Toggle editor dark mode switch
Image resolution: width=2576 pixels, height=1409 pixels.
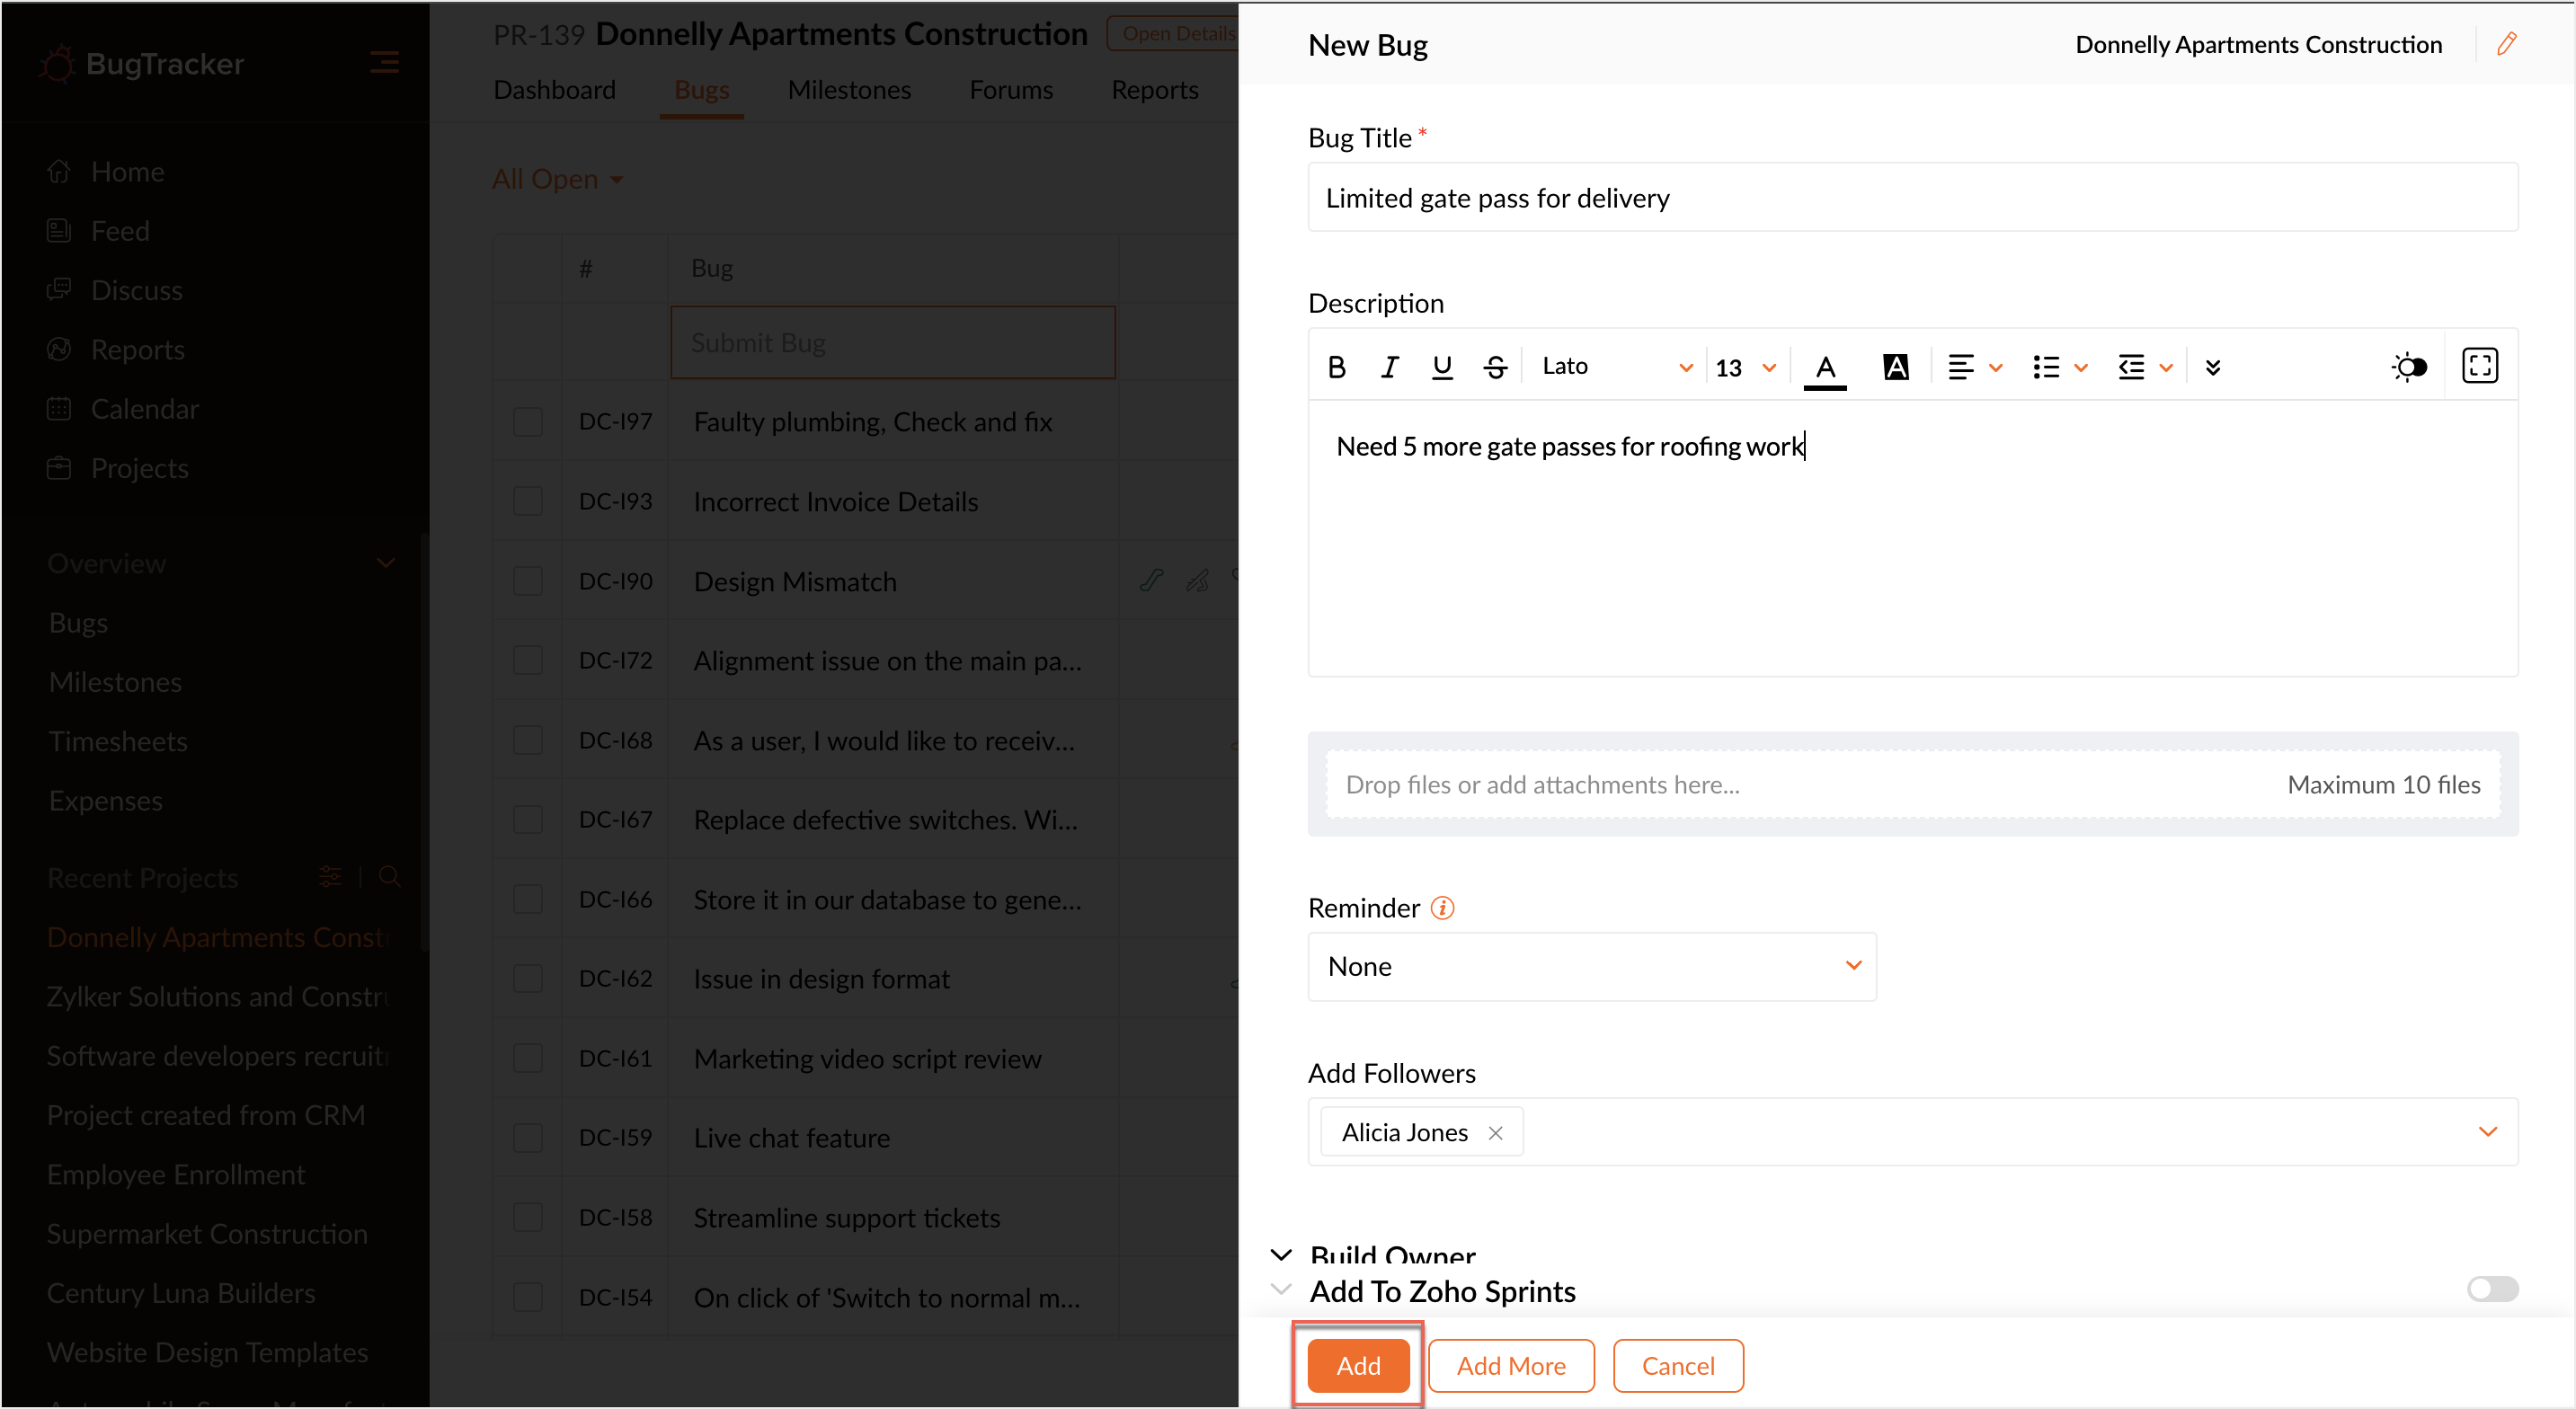click(x=2409, y=367)
